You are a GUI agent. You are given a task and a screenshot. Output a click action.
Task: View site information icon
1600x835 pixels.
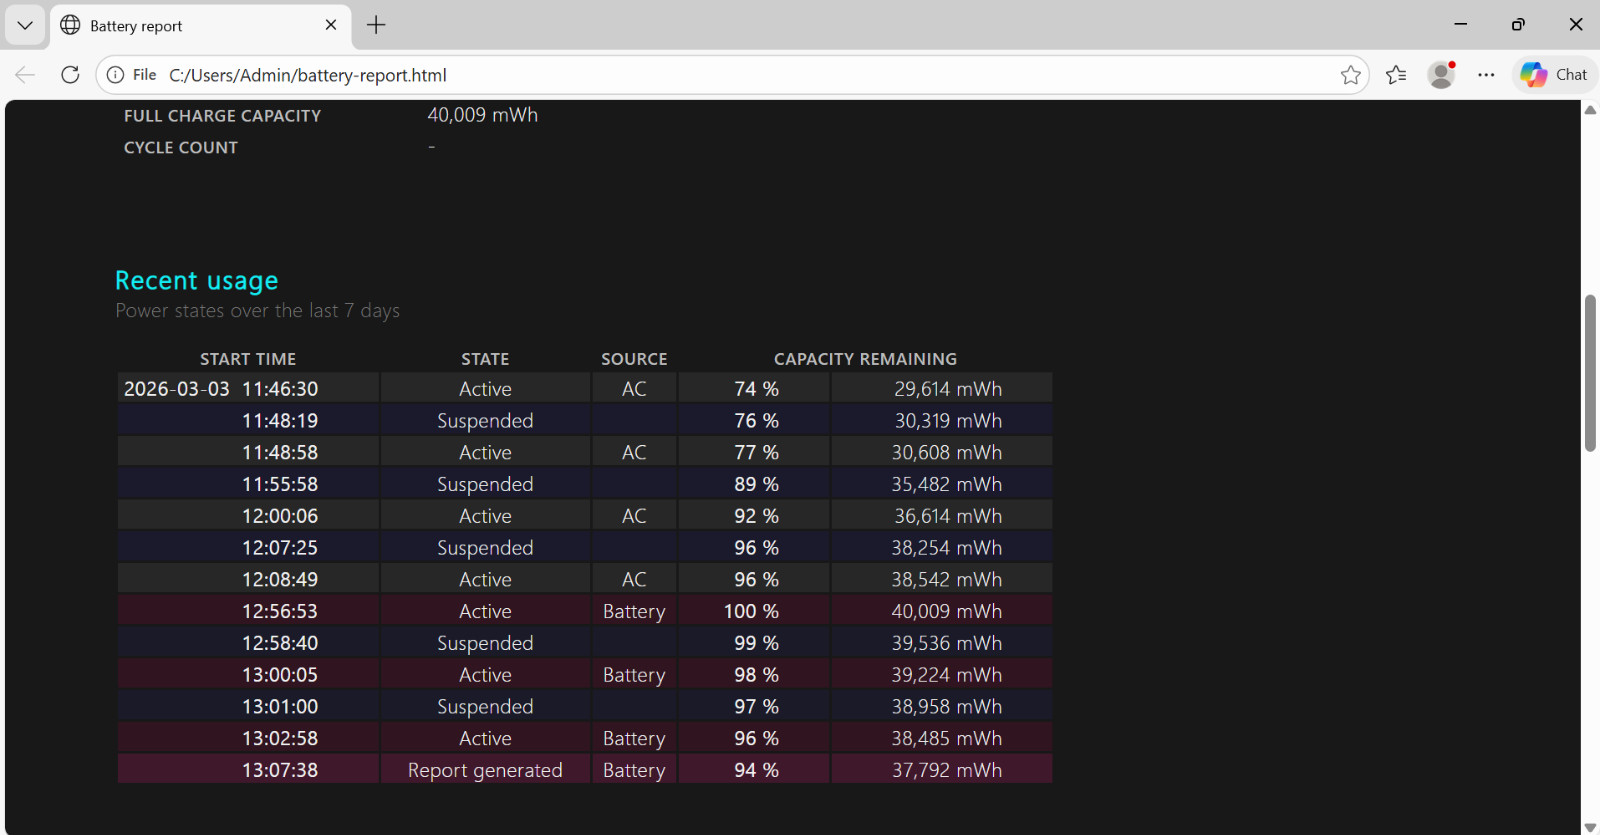coord(116,75)
